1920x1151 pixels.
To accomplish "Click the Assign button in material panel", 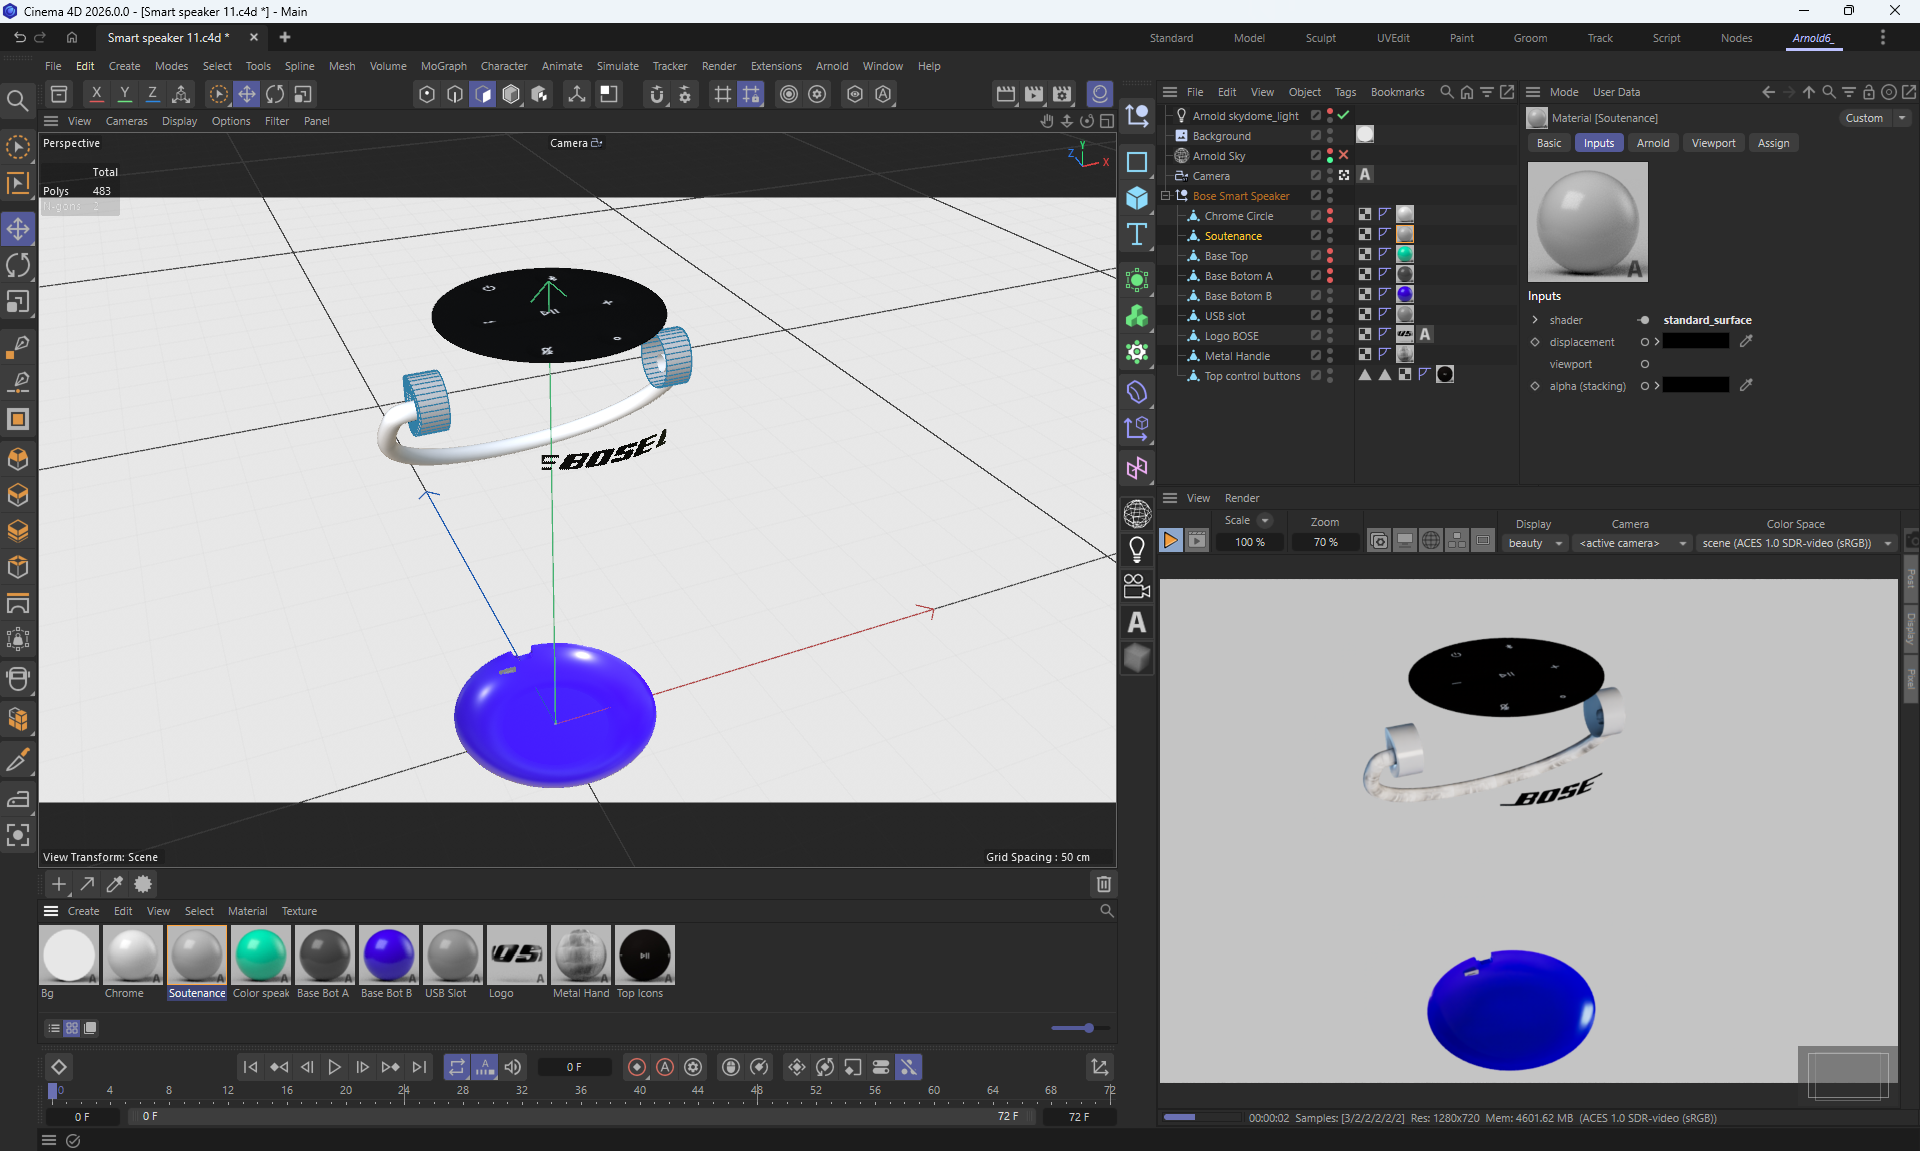I will [x=1773, y=143].
